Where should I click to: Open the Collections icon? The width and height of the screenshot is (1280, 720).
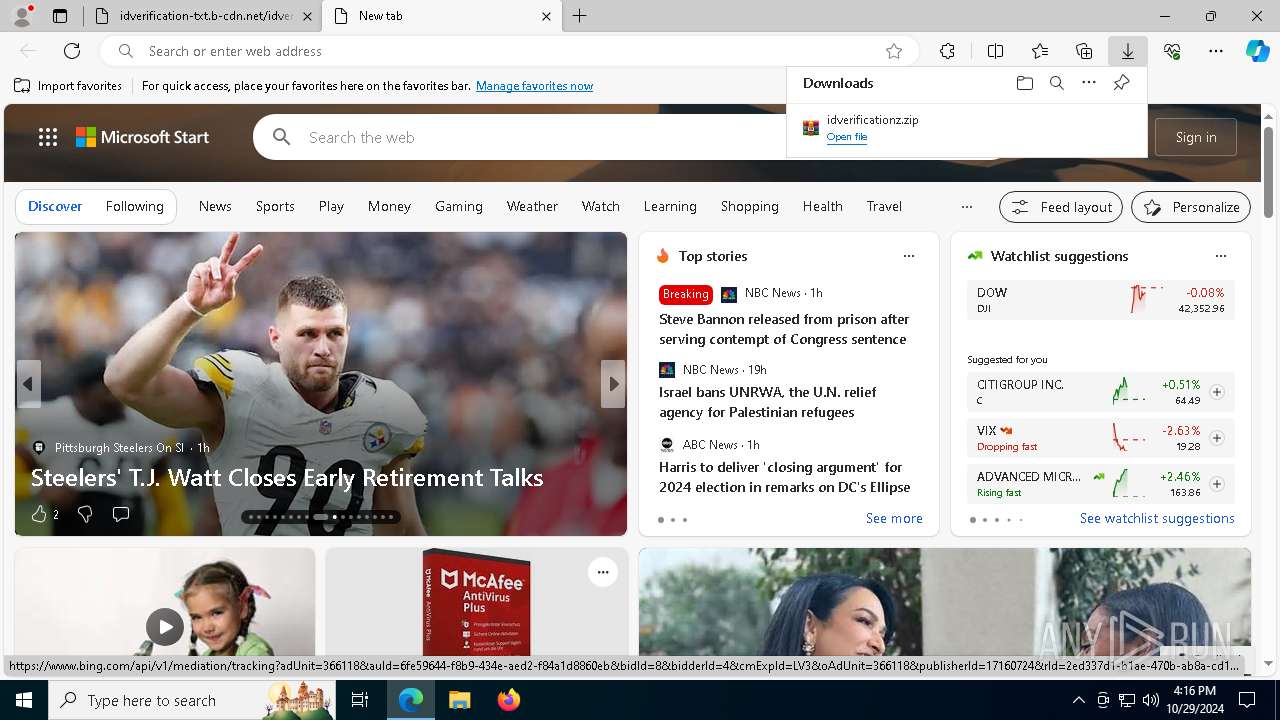pos(1084,51)
